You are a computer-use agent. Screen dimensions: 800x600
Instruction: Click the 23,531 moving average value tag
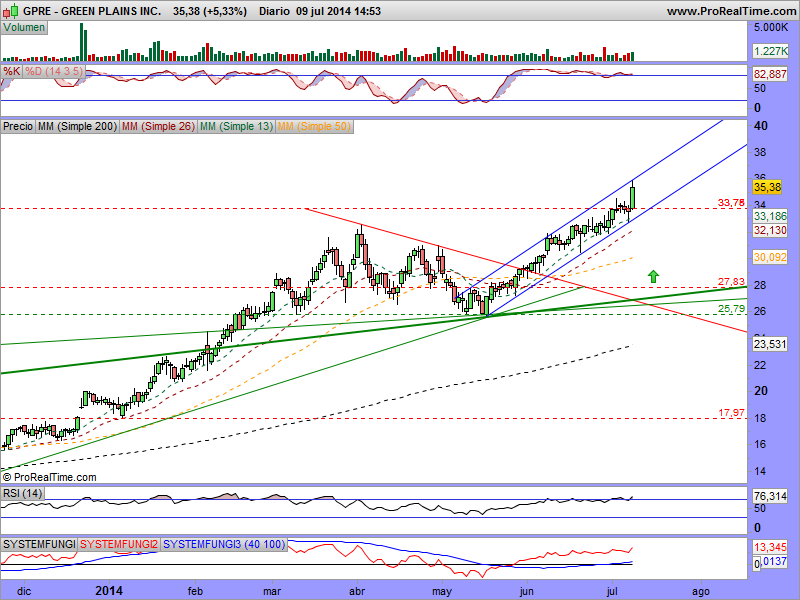[x=770, y=344]
